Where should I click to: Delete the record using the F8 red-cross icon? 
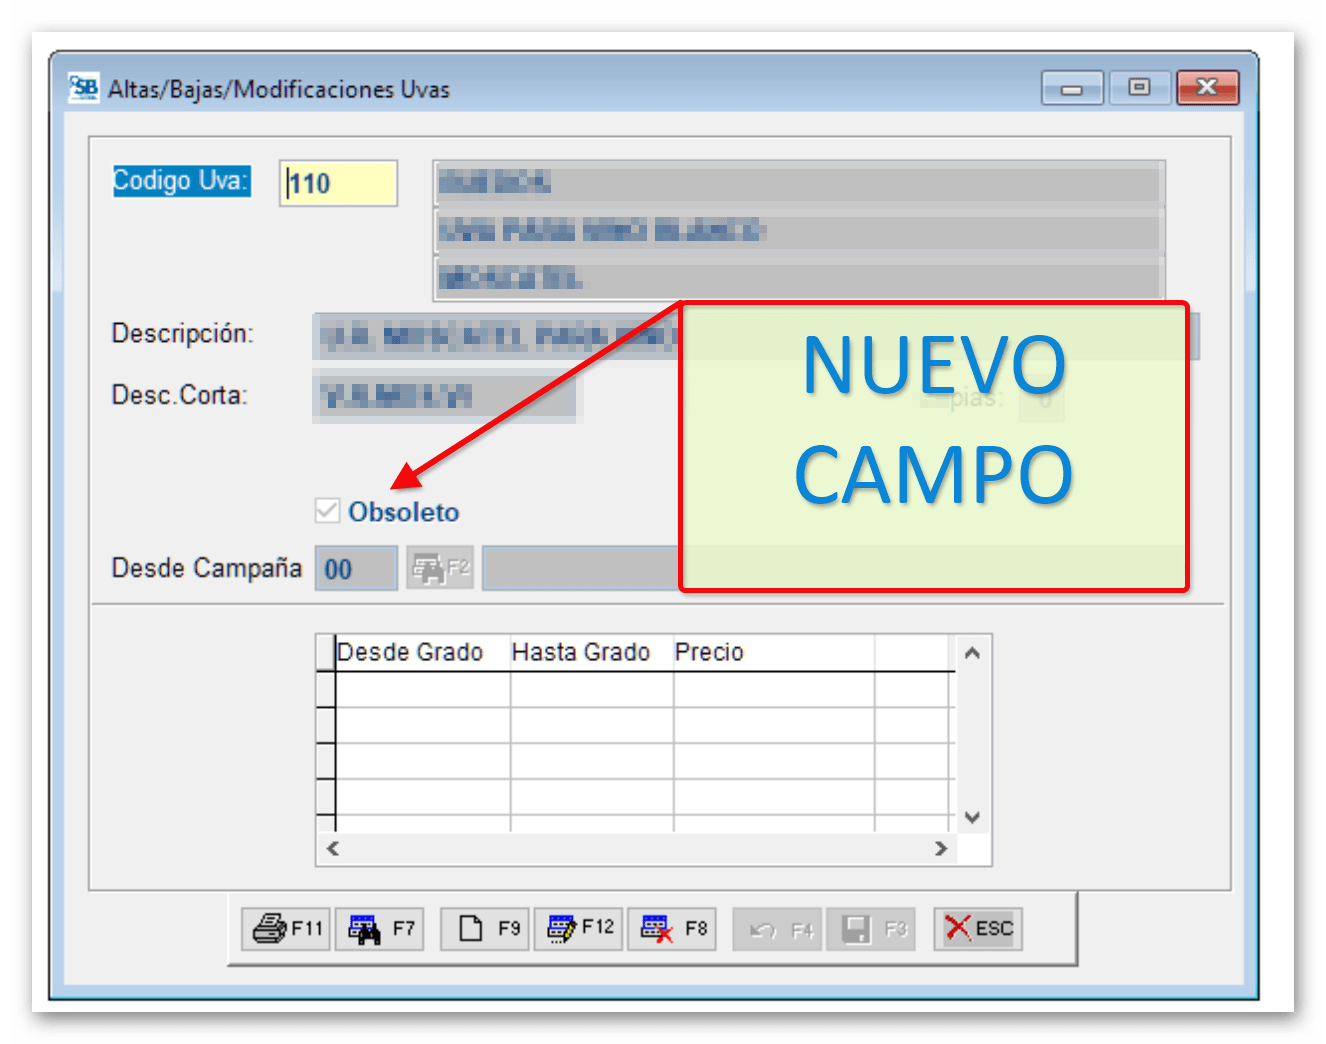(x=672, y=928)
